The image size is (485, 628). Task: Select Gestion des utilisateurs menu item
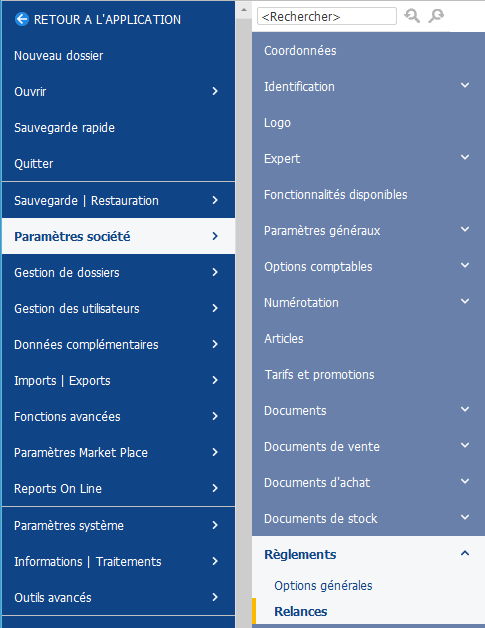[x=119, y=308]
